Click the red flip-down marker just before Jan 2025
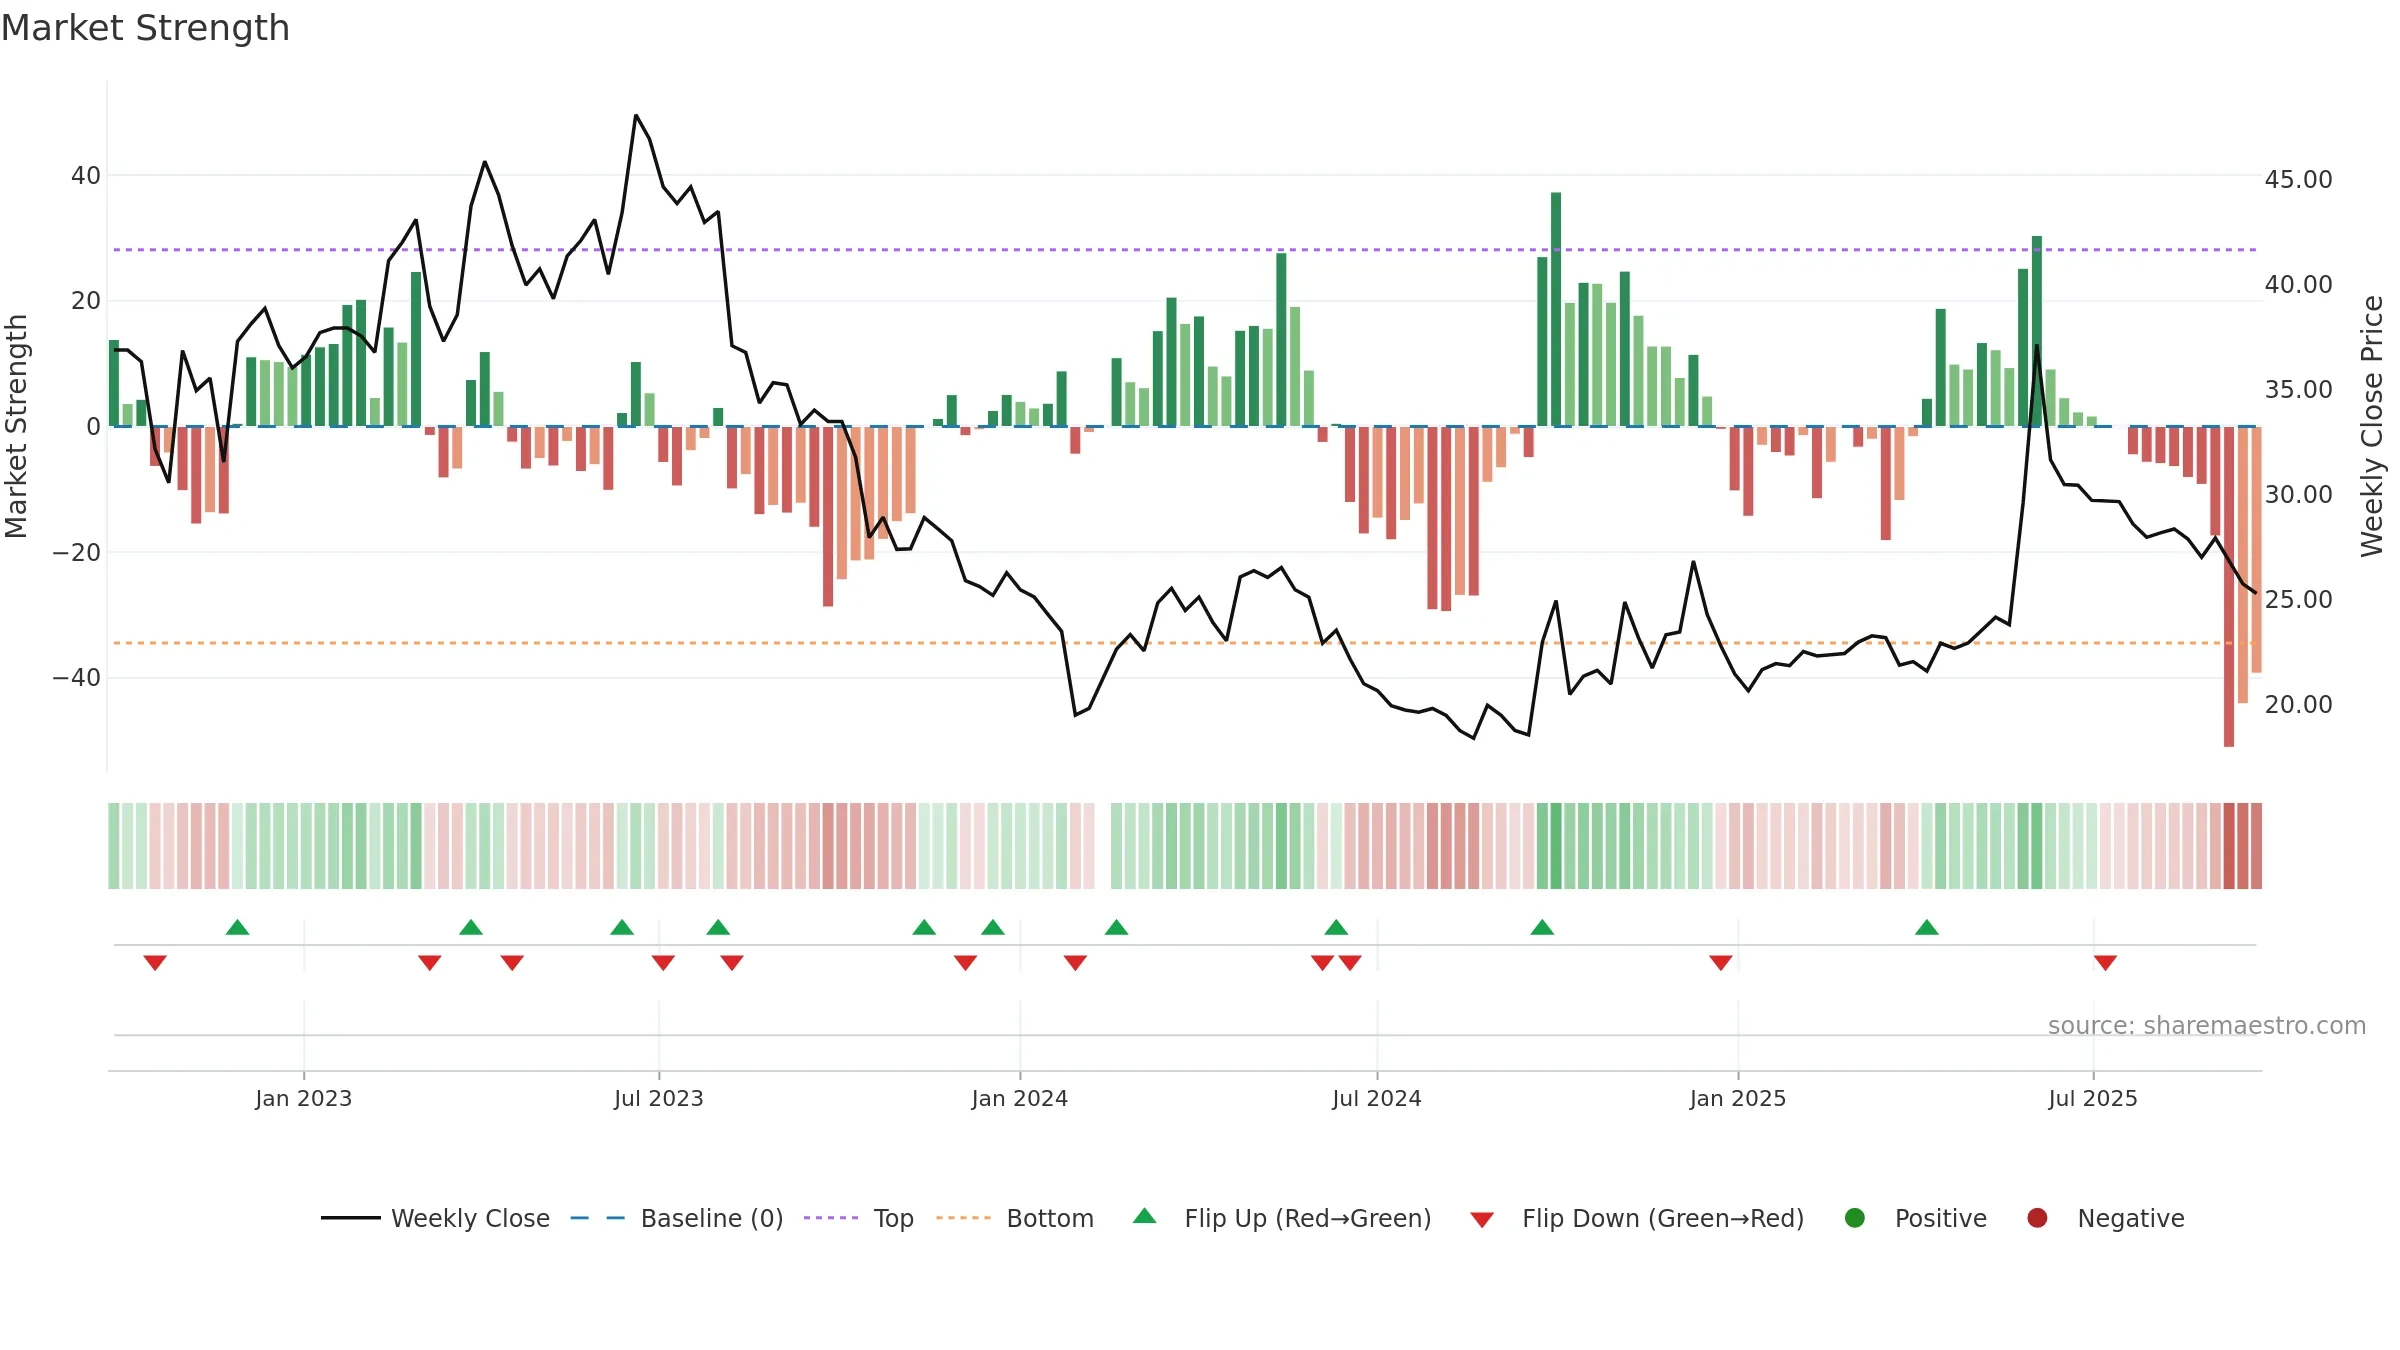Viewport: 2400px width, 1350px height. click(1721, 963)
